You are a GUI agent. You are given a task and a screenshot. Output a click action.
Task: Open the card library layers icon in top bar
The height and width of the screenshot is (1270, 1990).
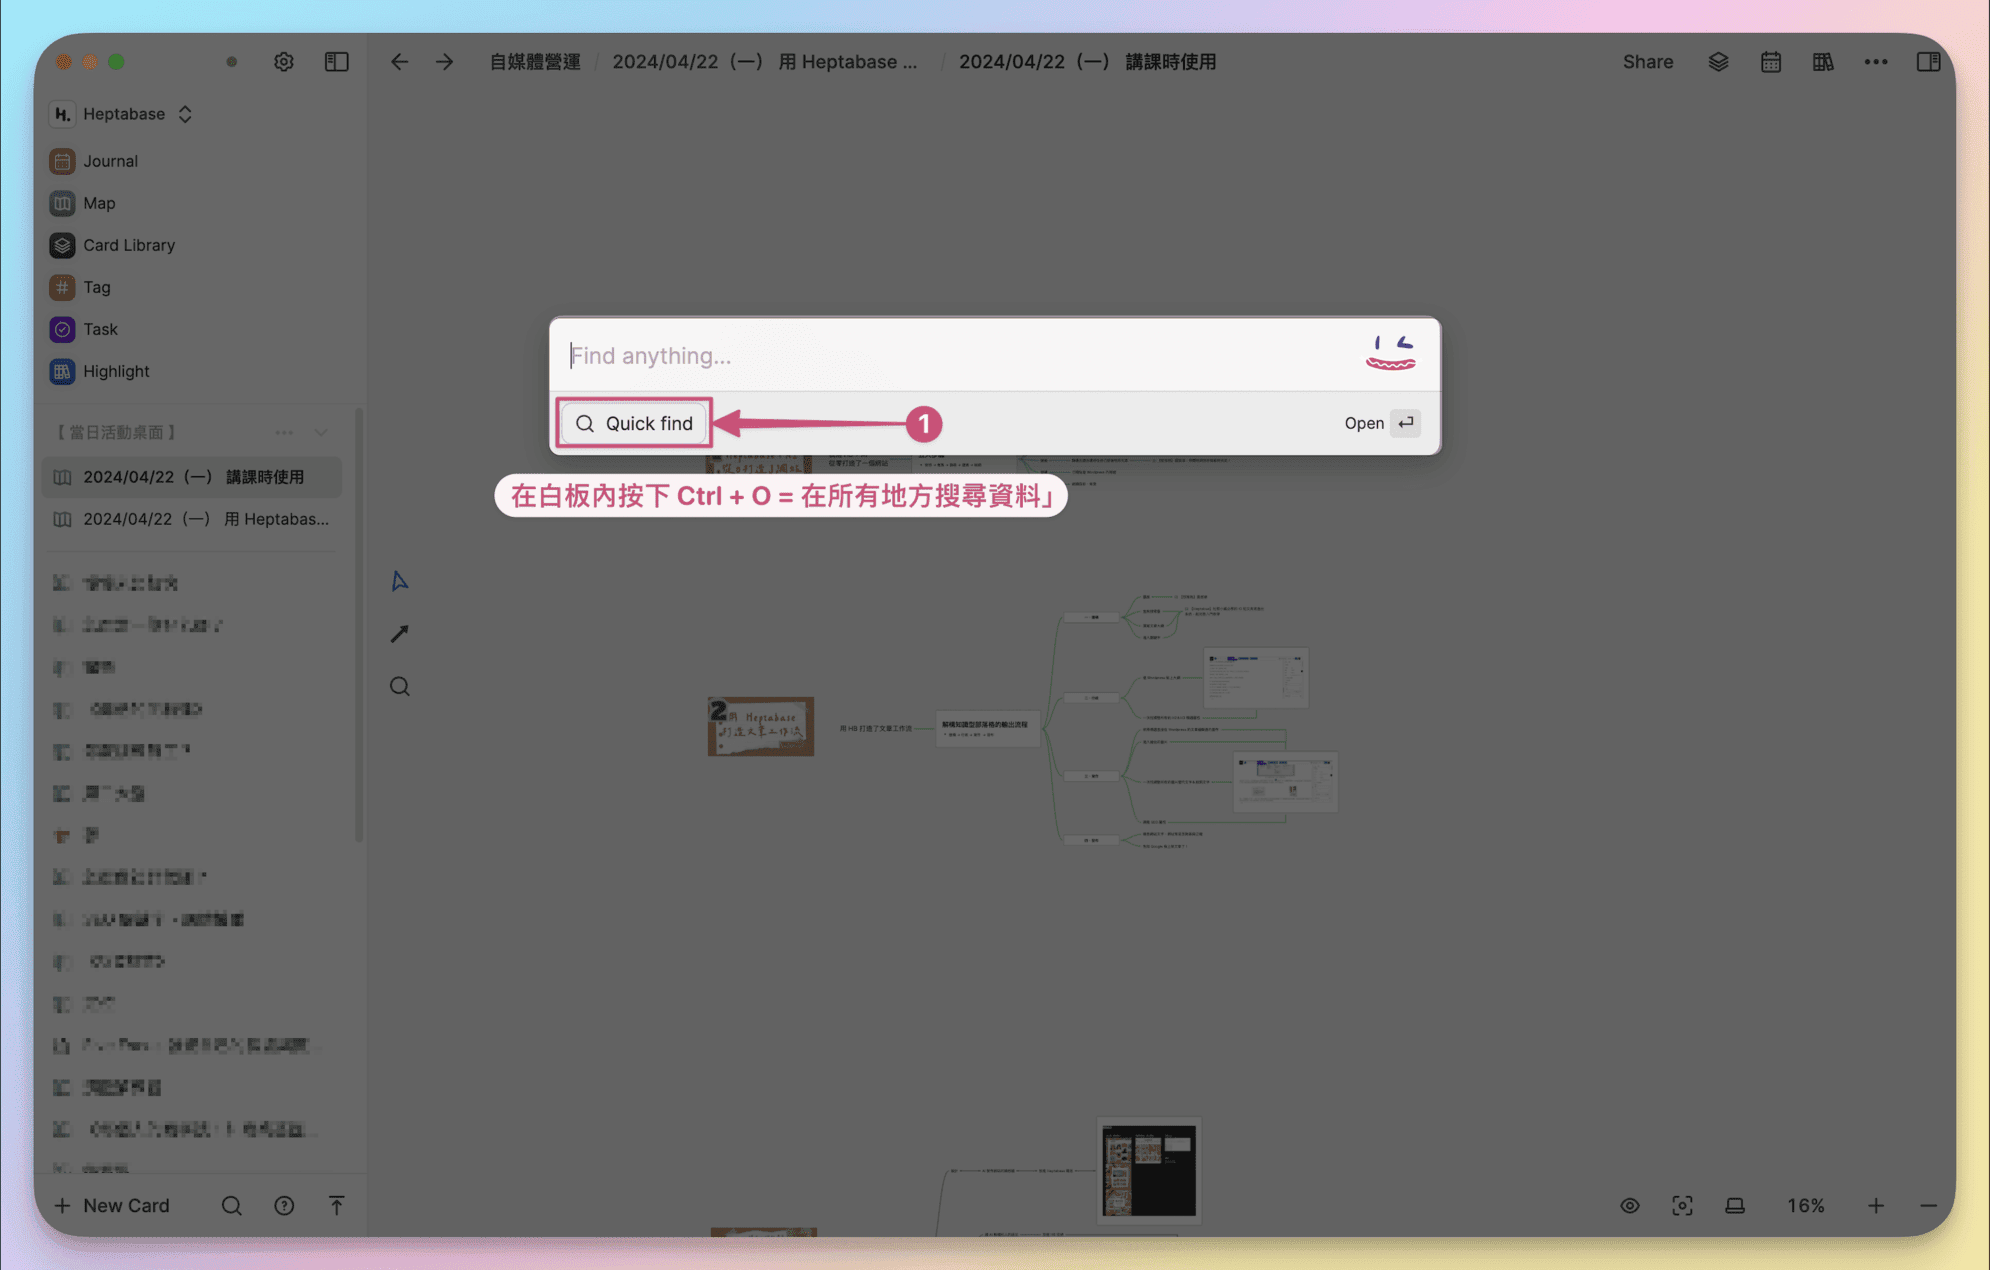coord(1718,62)
